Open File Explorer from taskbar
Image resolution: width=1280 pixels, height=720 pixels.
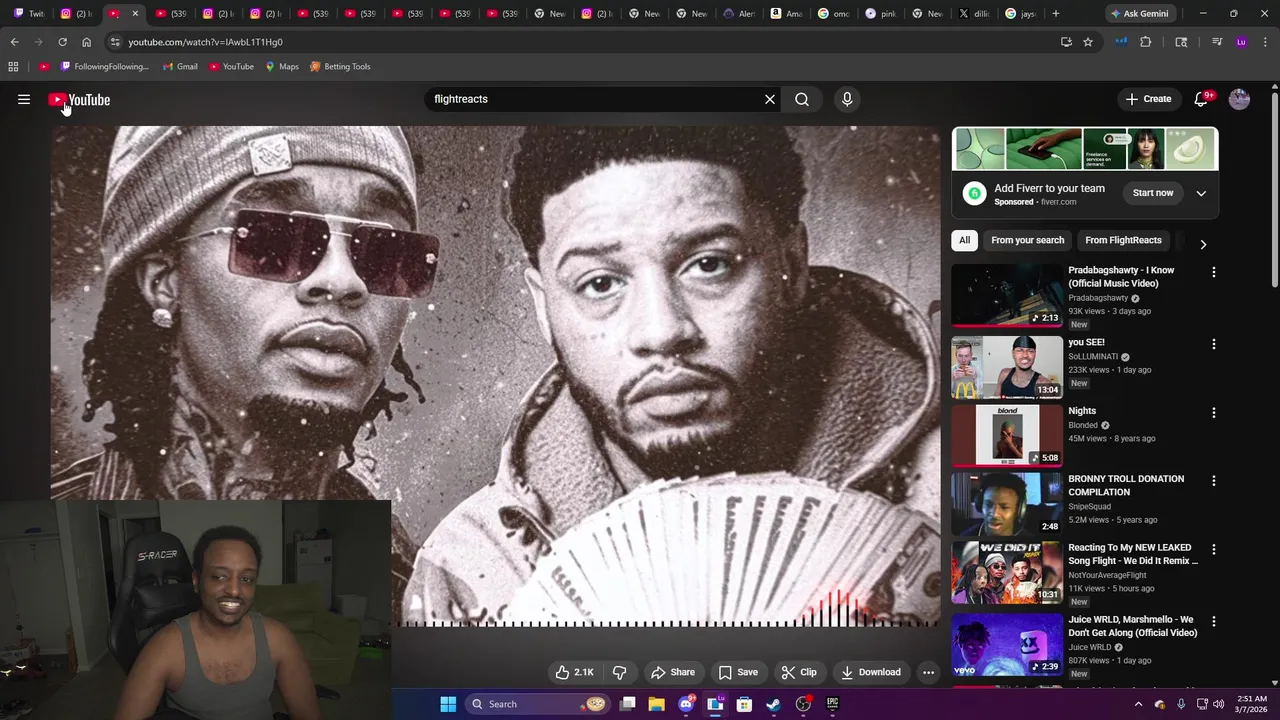pyautogui.click(x=656, y=704)
